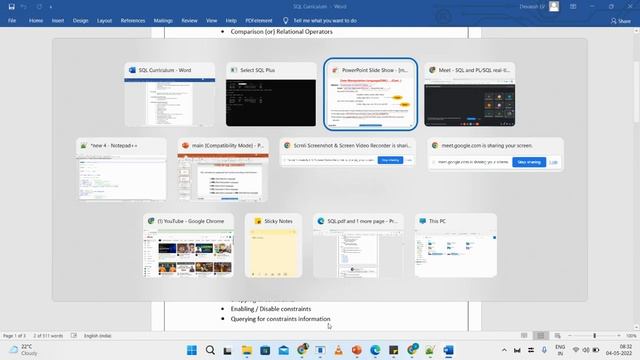Switch to YouTube - Google Chrome thumbnail

(189, 245)
